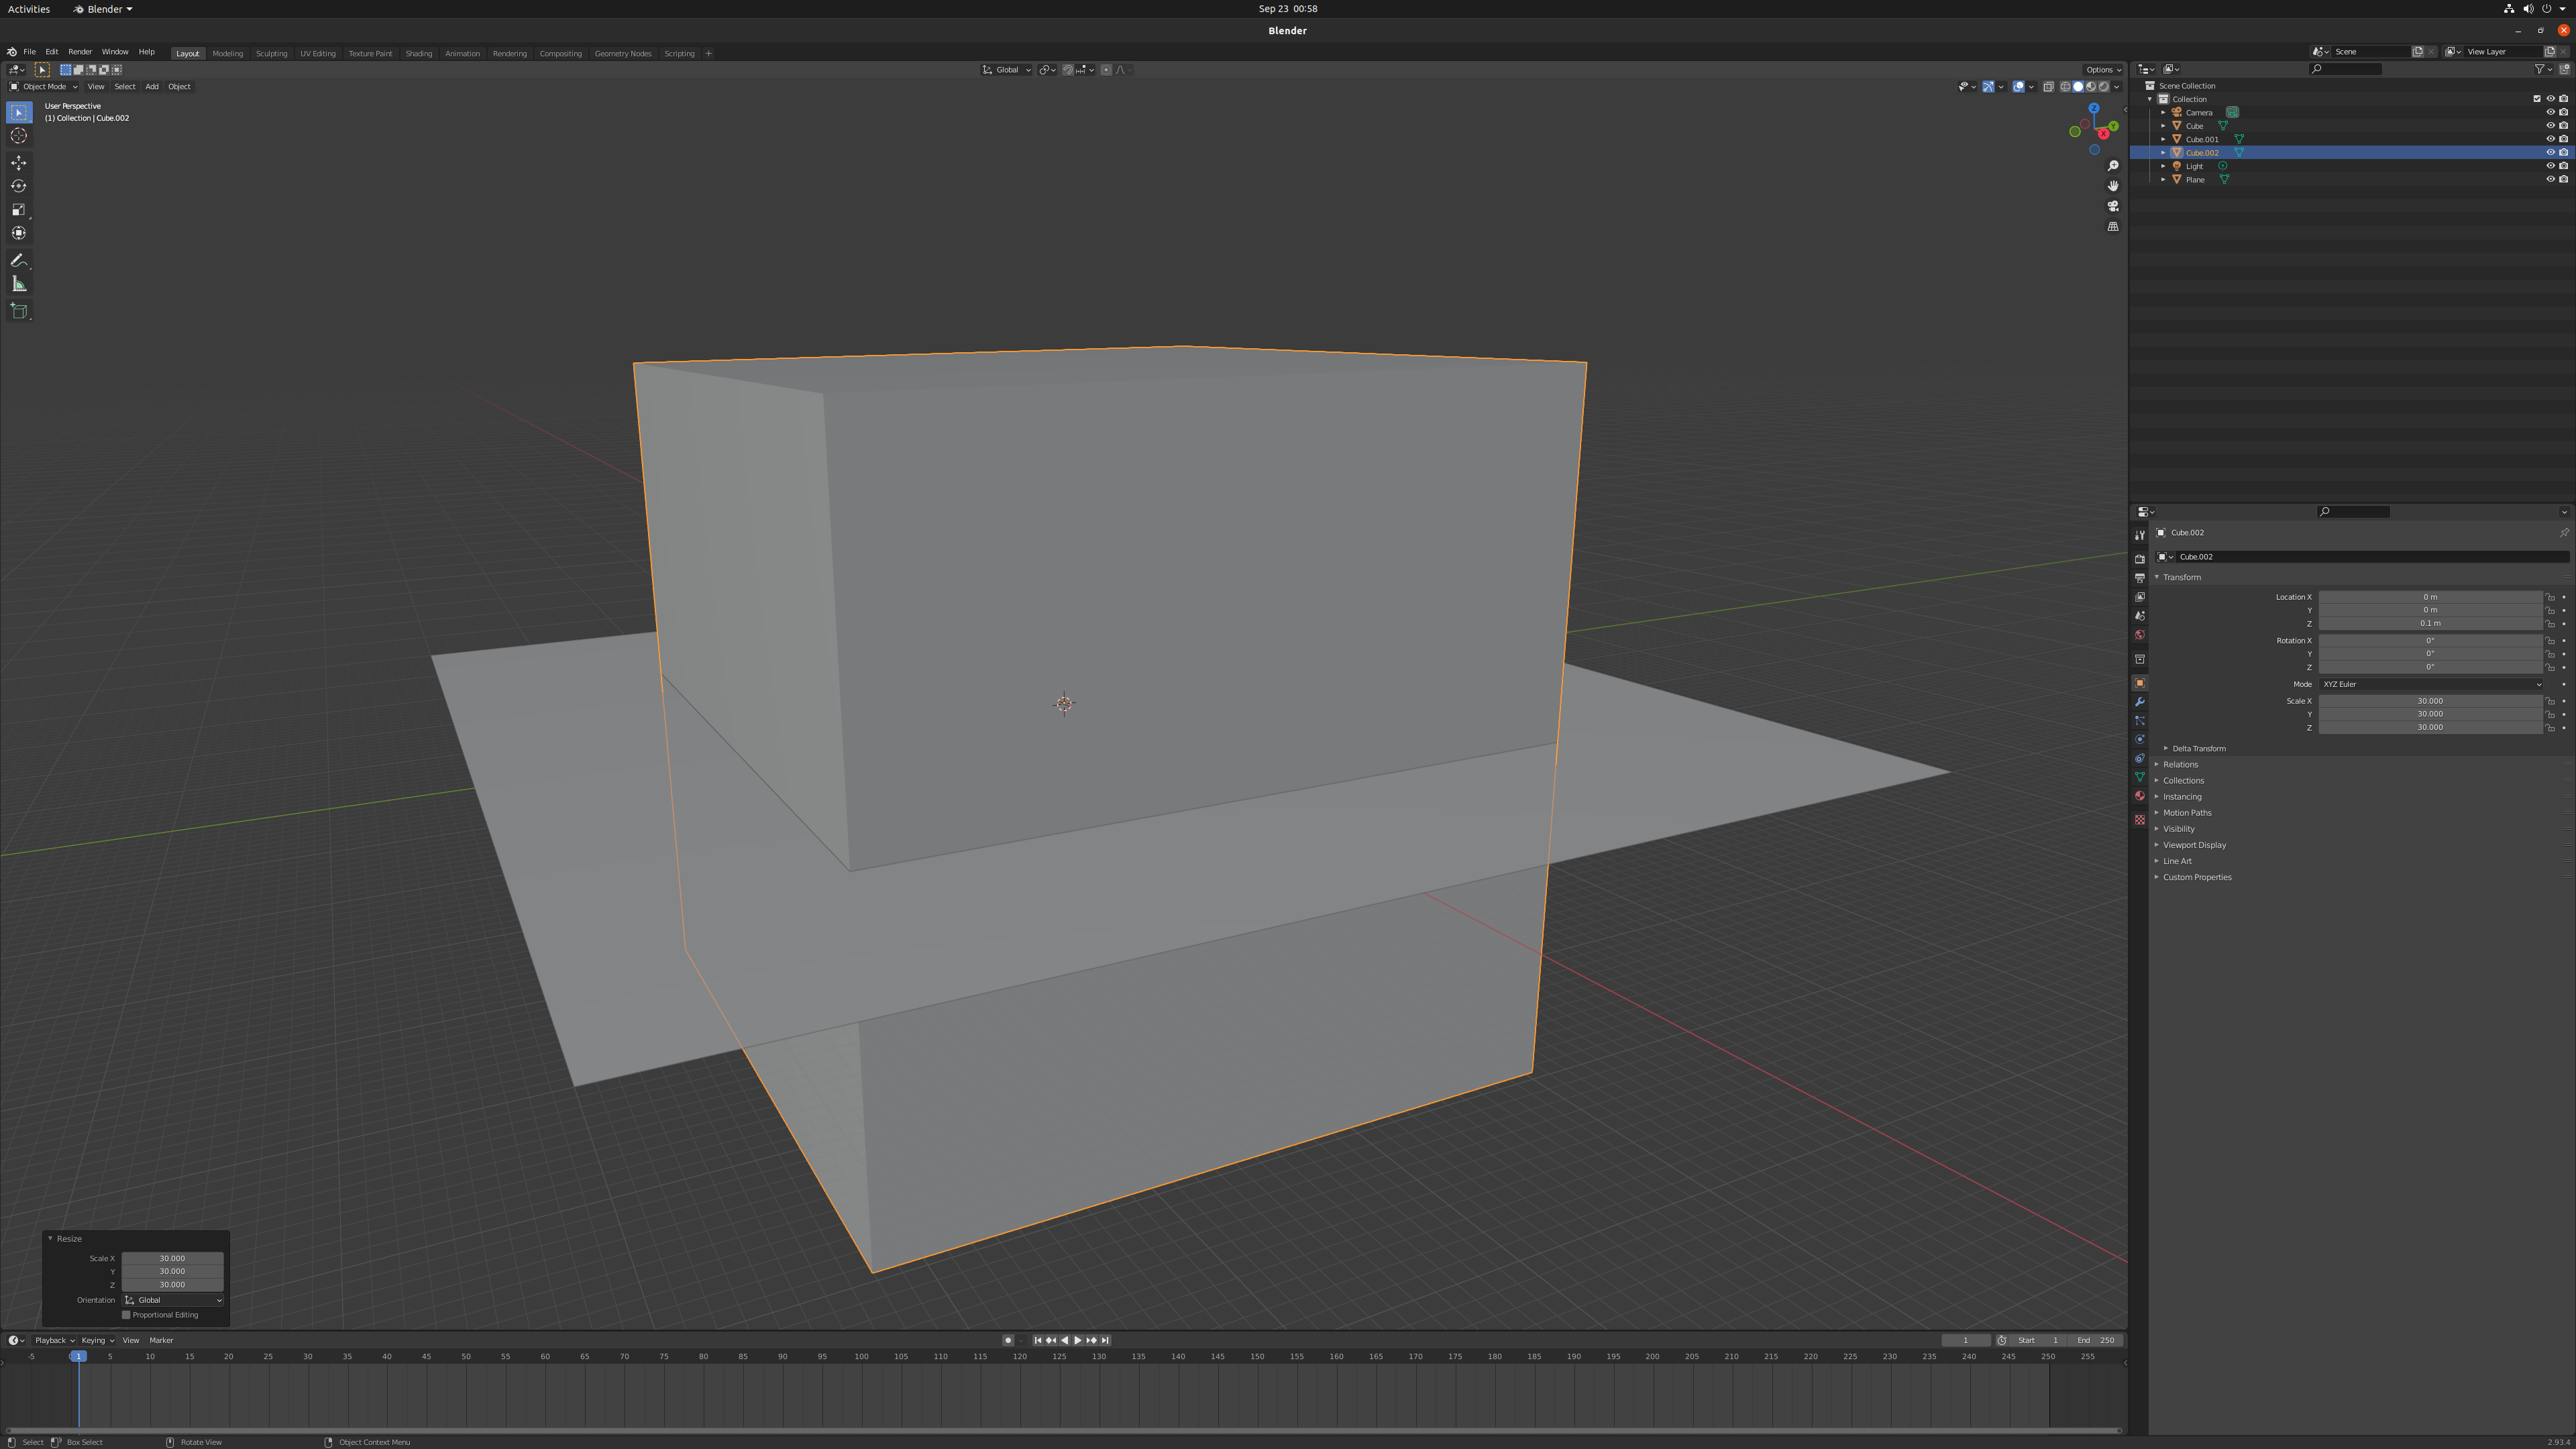Lock the Location X property
2576x1449 pixels.
2550,597
